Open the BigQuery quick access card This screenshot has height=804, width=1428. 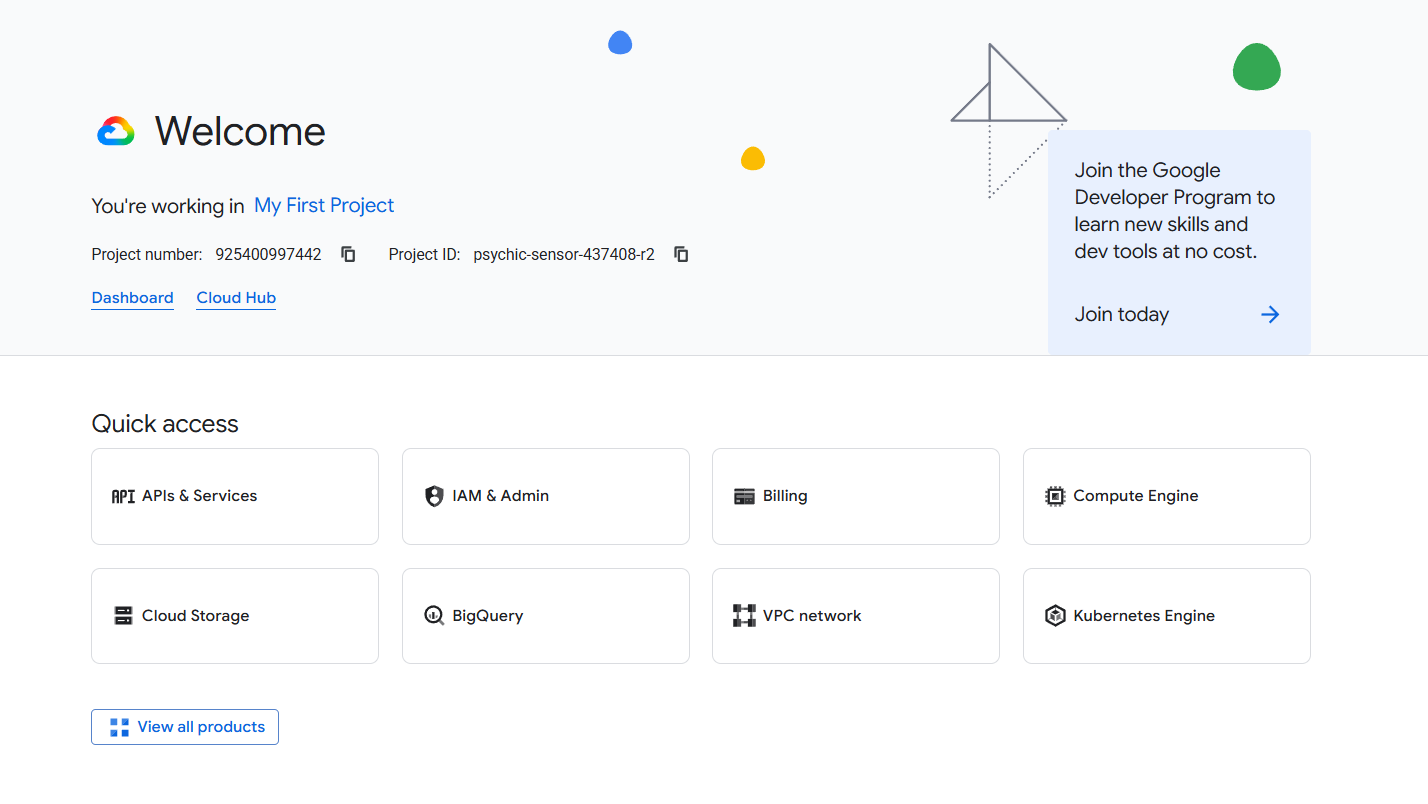pos(546,616)
